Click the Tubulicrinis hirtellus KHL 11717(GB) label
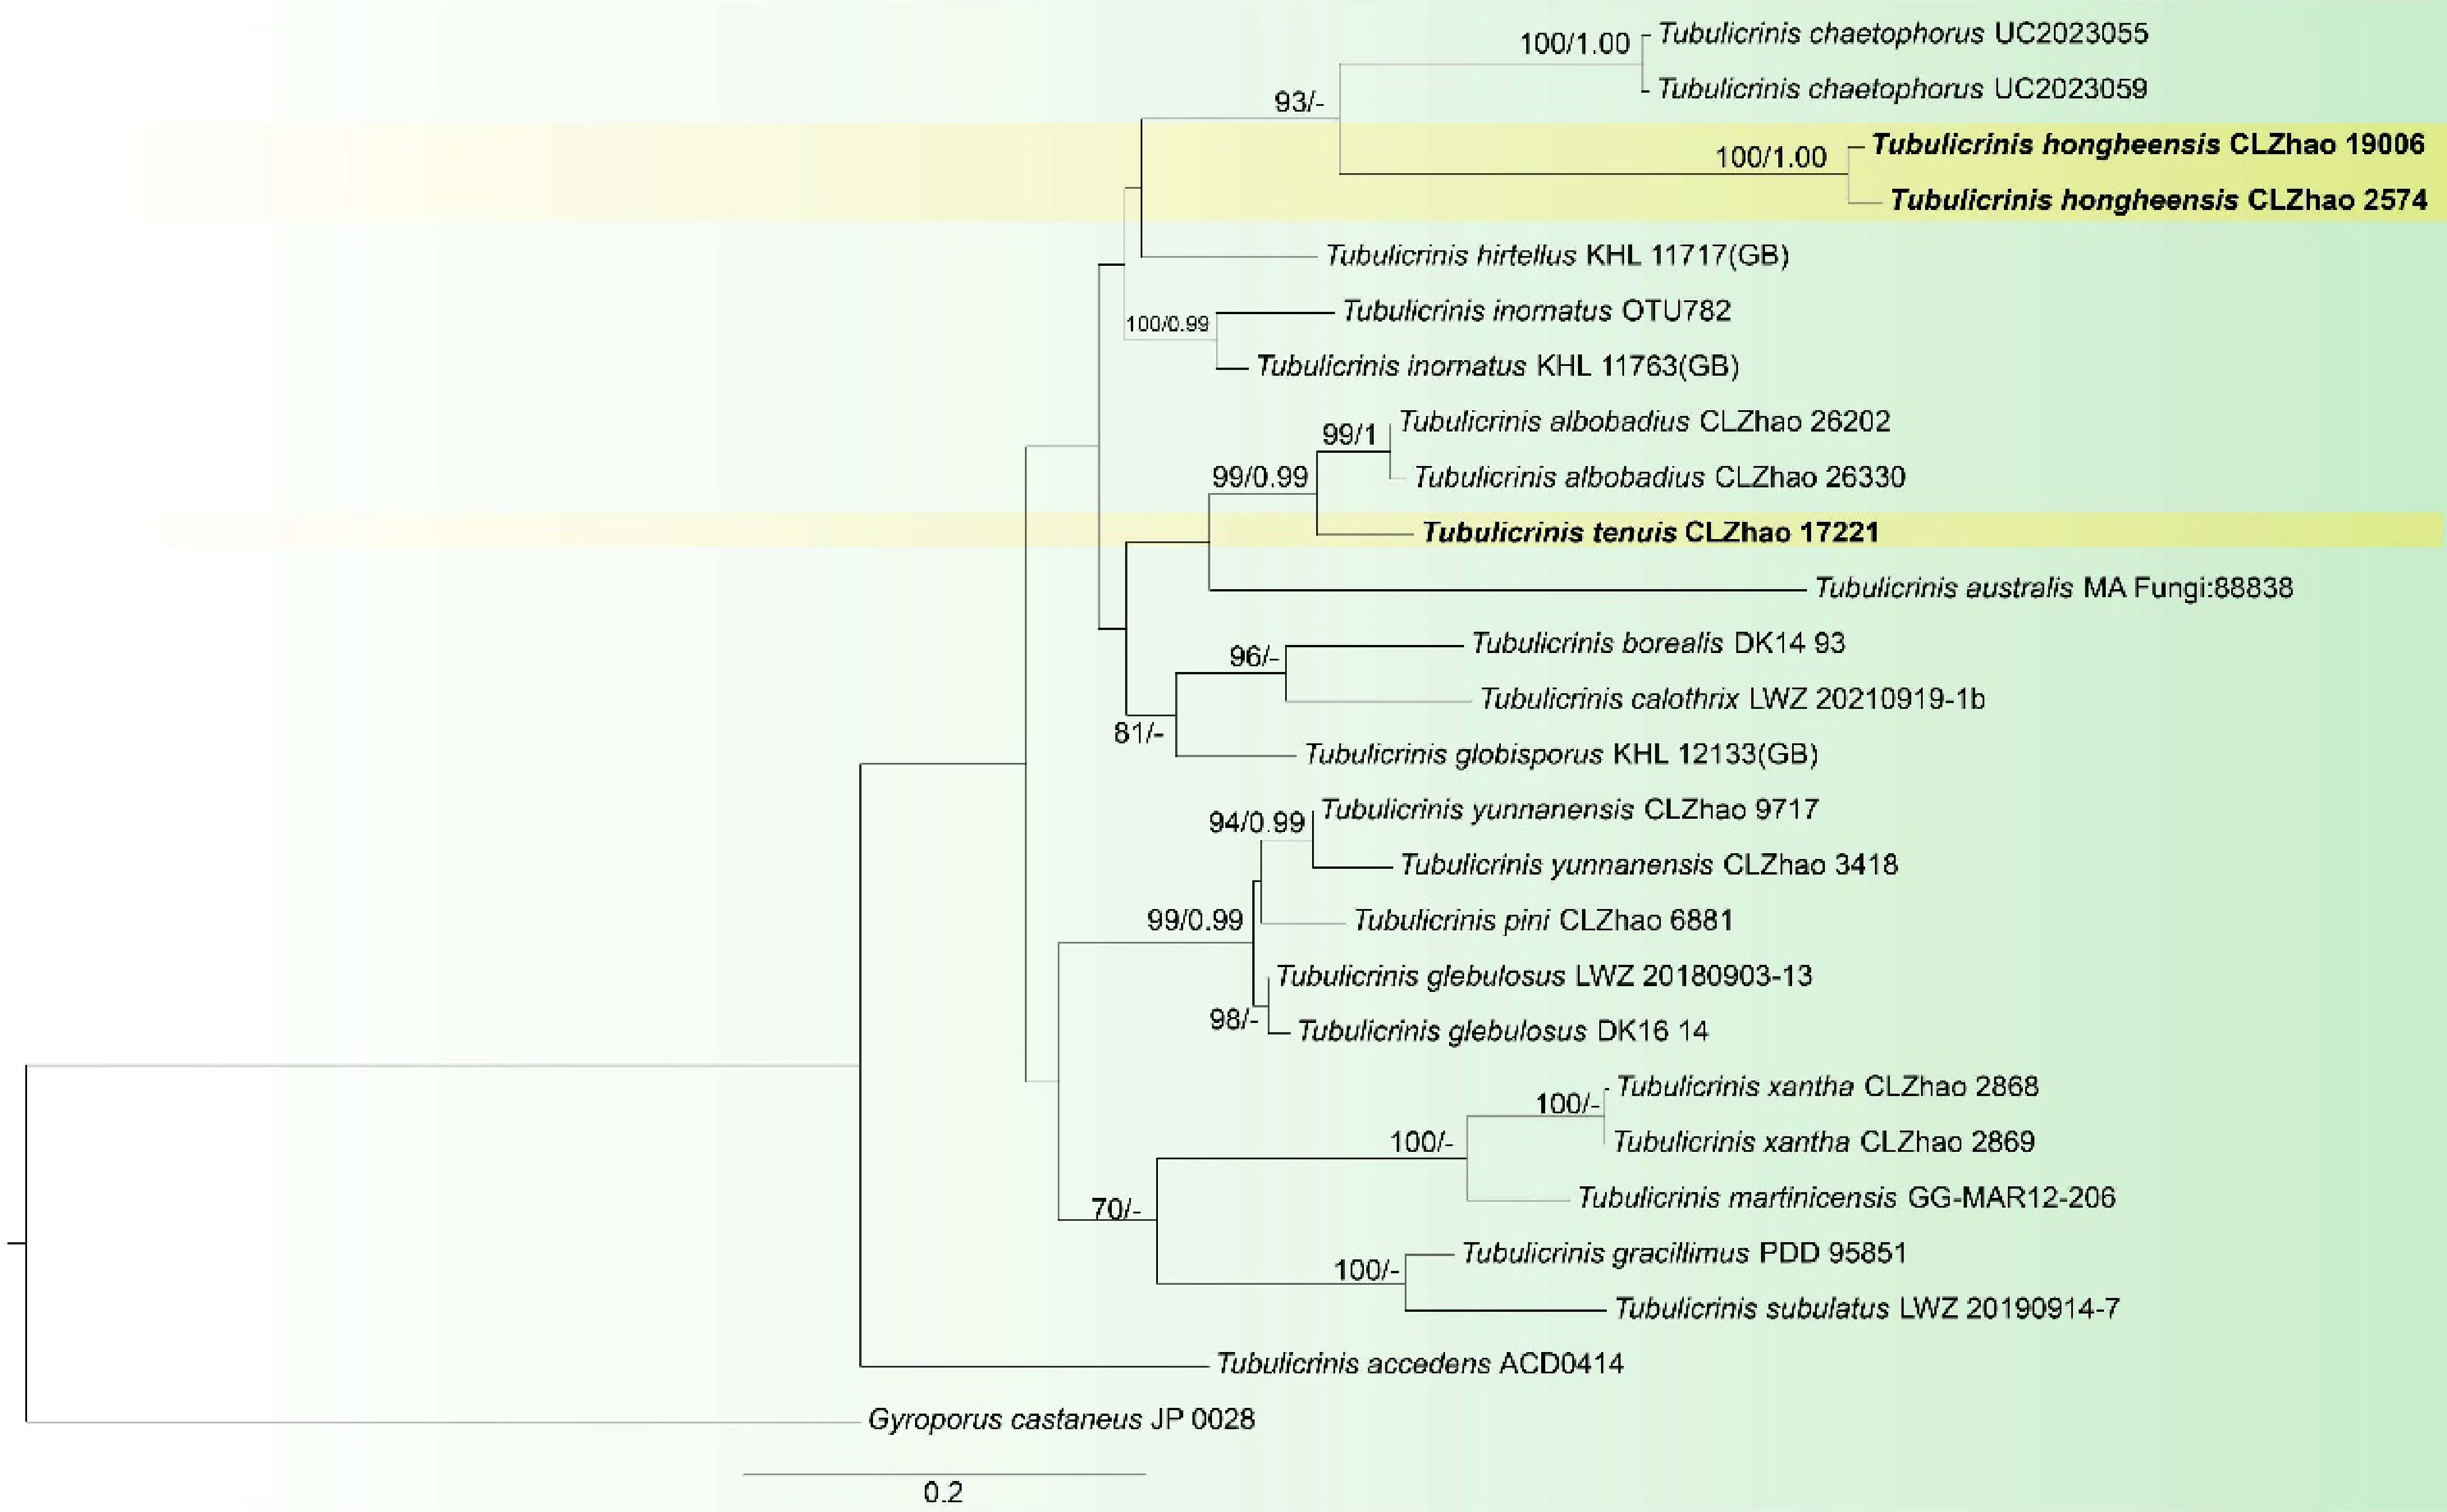Image resolution: width=2447 pixels, height=1512 pixels. (x=1557, y=255)
